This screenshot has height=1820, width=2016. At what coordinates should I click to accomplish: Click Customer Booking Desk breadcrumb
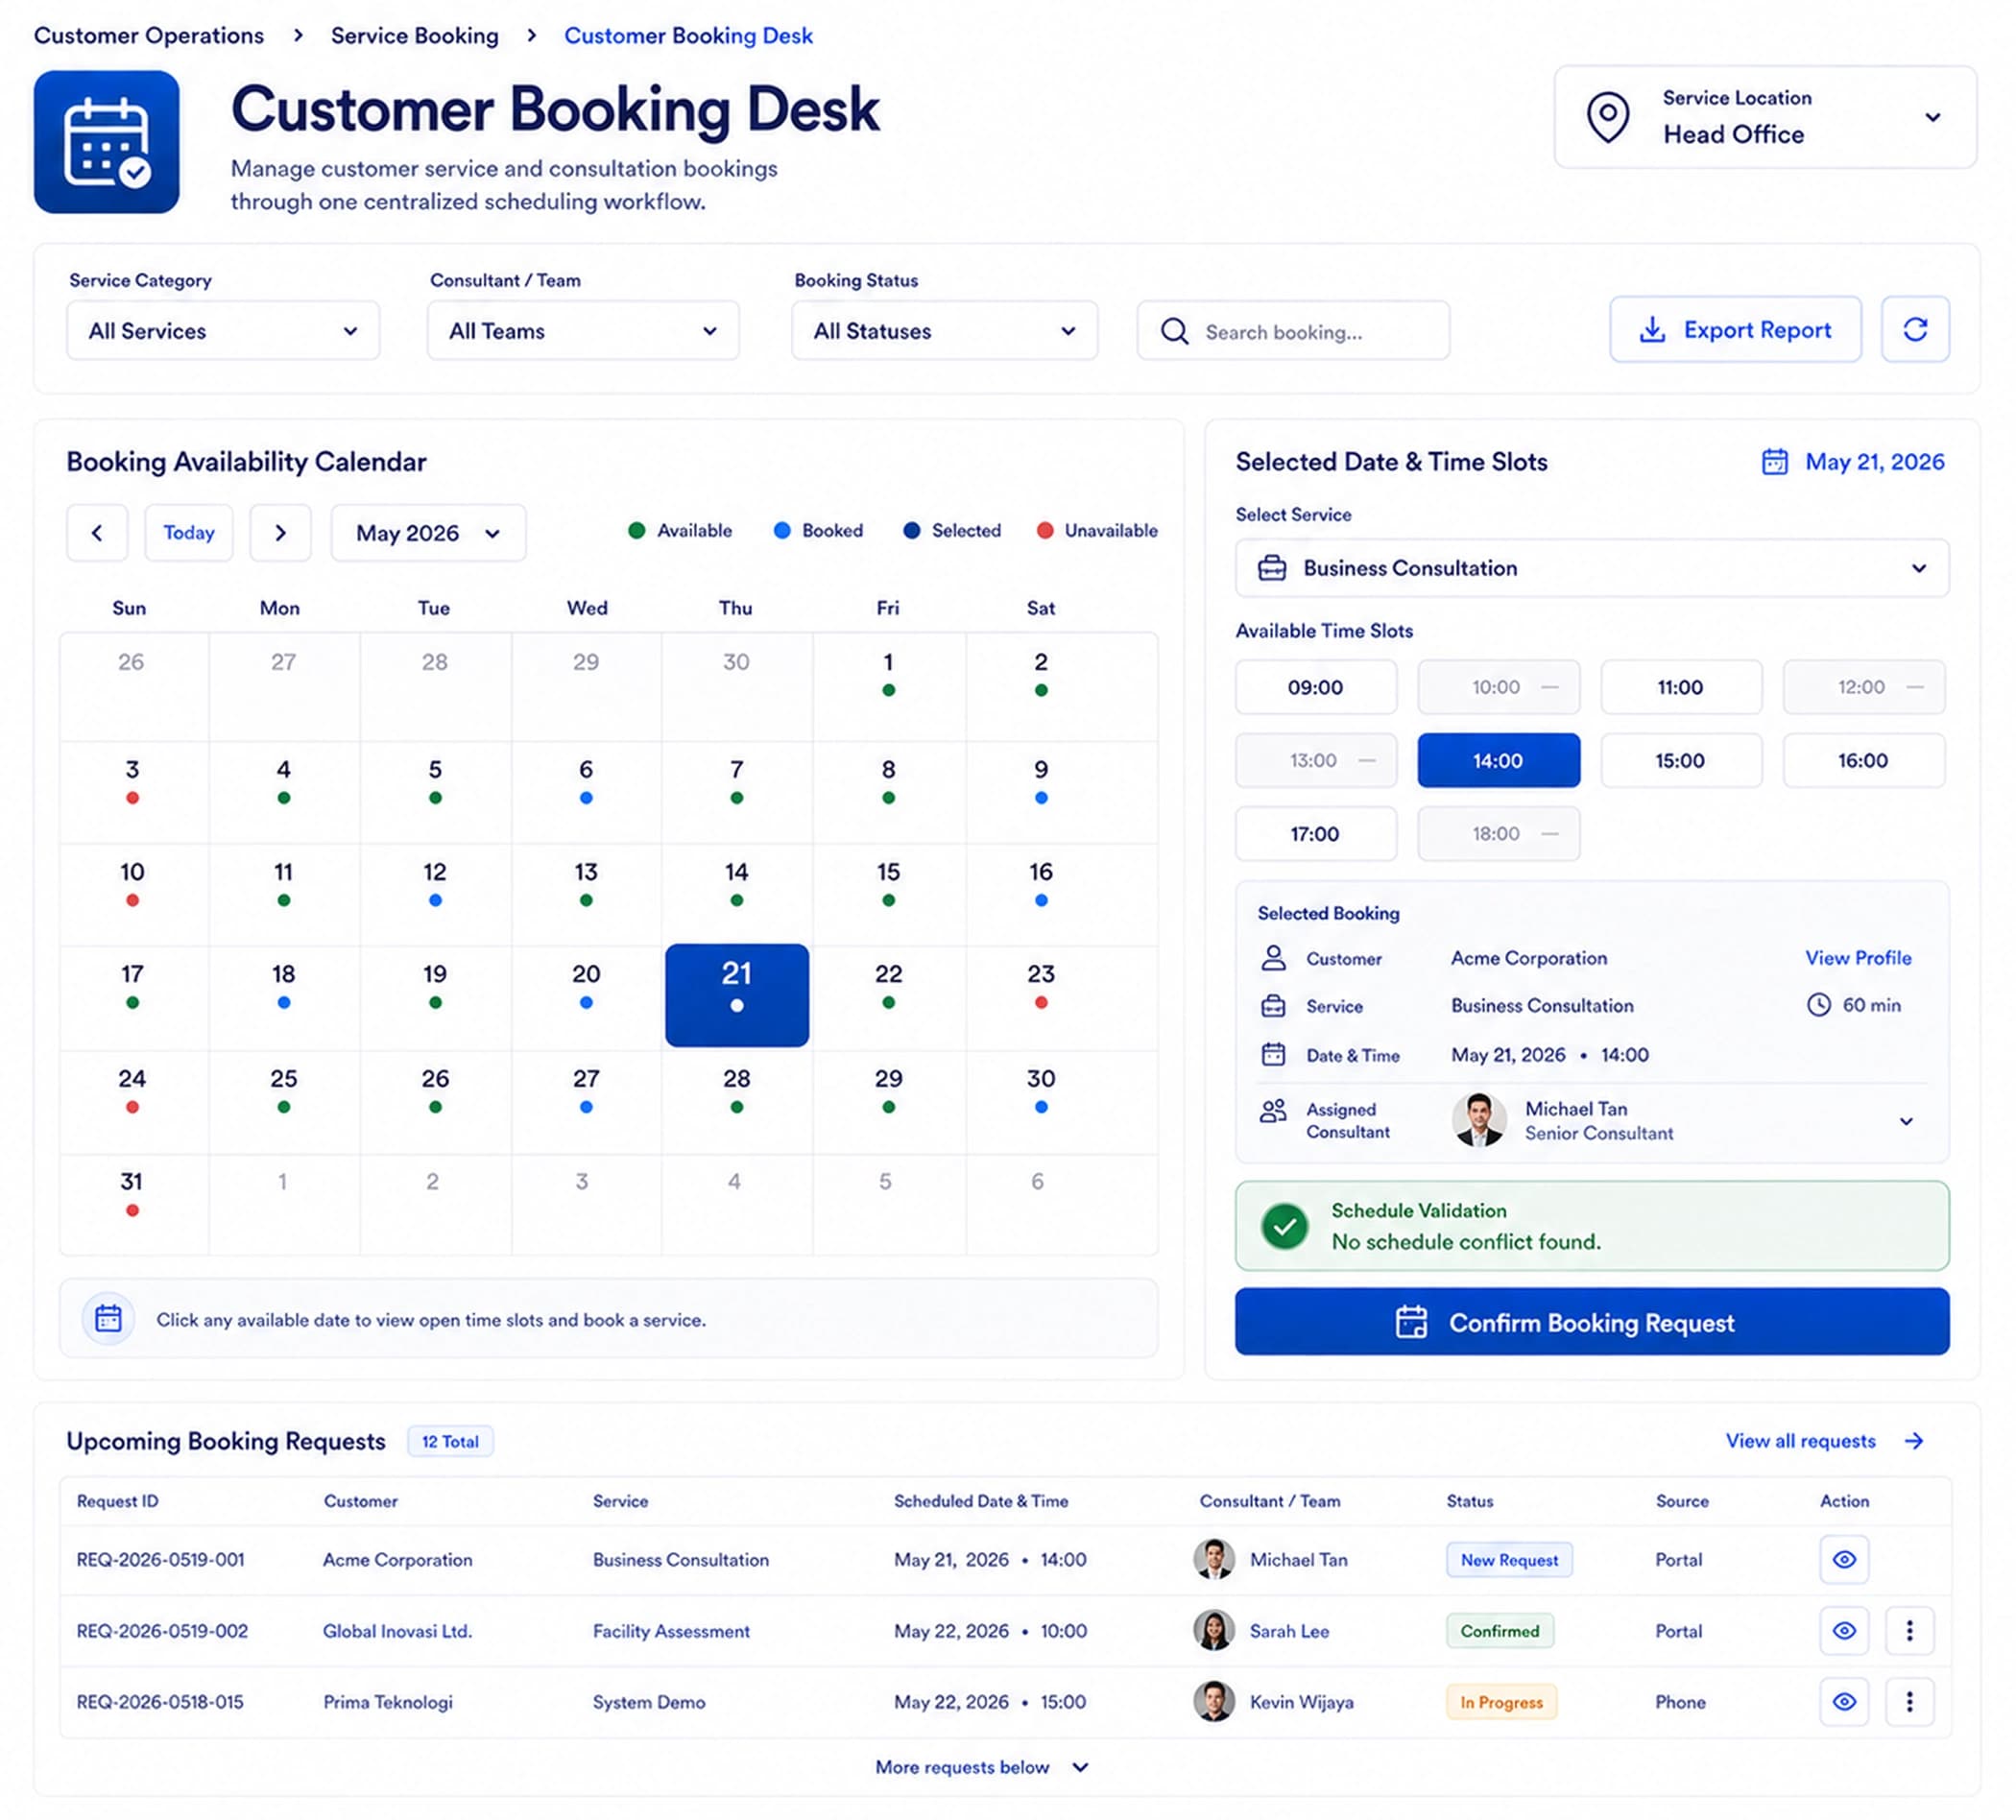tap(688, 35)
